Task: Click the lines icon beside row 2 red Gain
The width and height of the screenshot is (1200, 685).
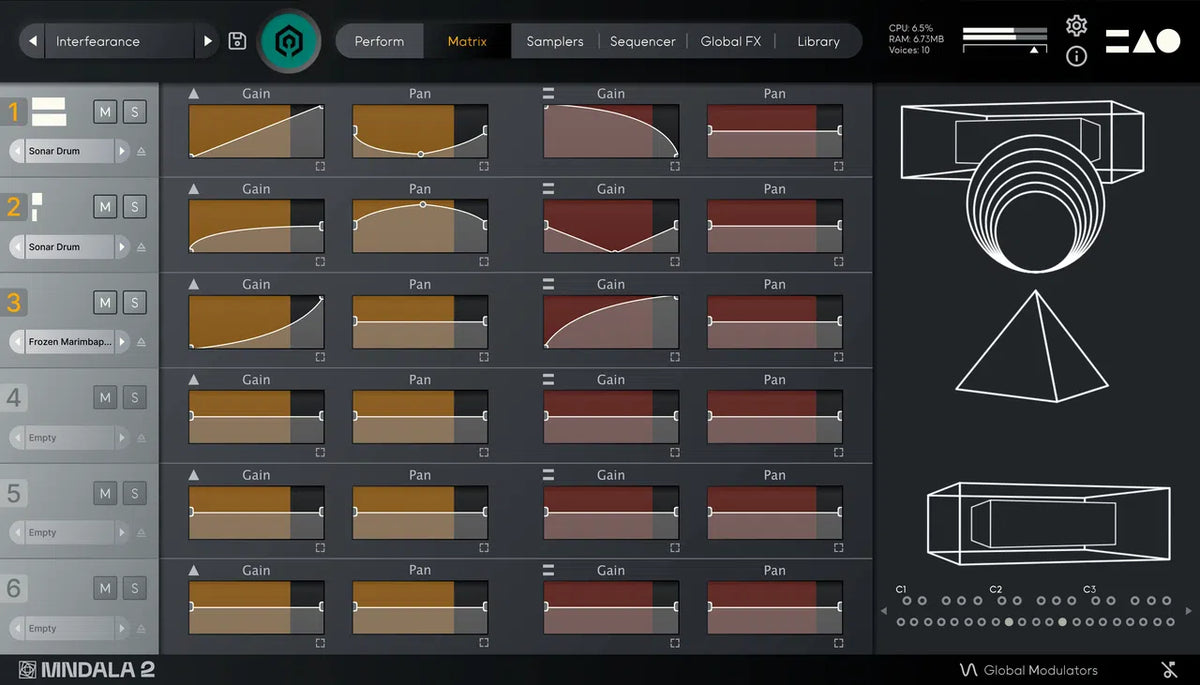Action: tap(548, 189)
